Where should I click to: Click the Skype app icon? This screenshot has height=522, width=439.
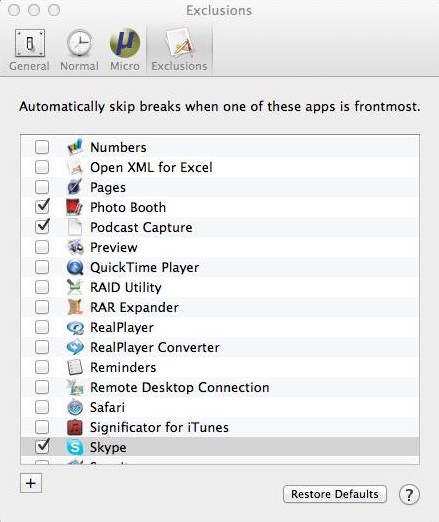[75, 447]
